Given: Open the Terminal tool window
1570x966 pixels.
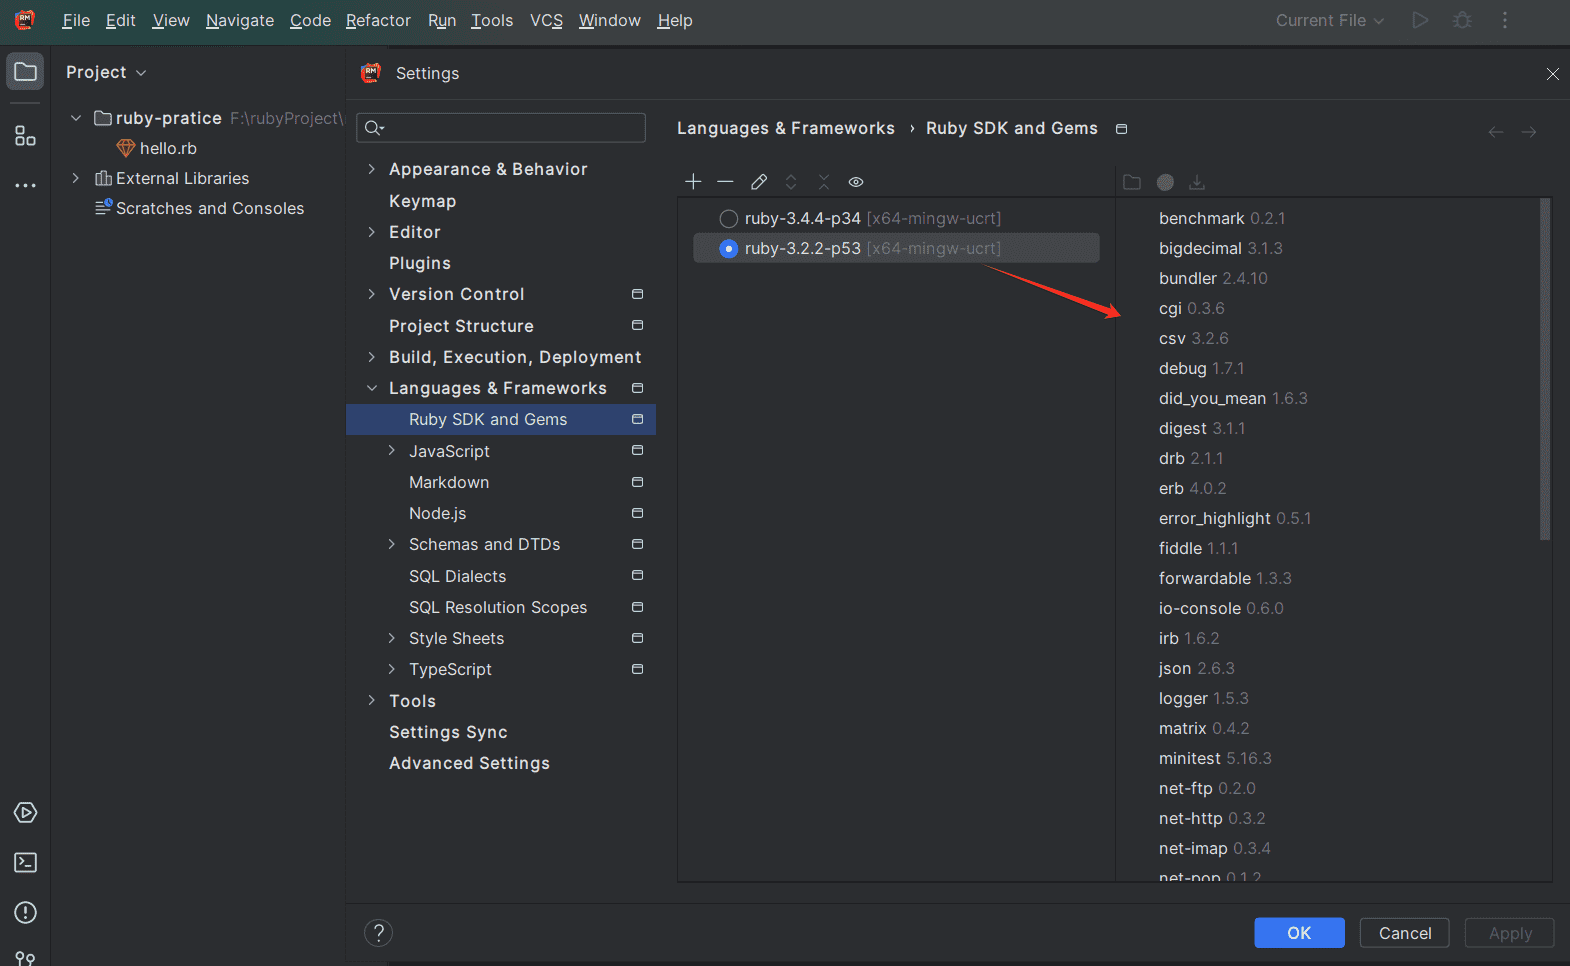Looking at the screenshot, I should 26,862.
